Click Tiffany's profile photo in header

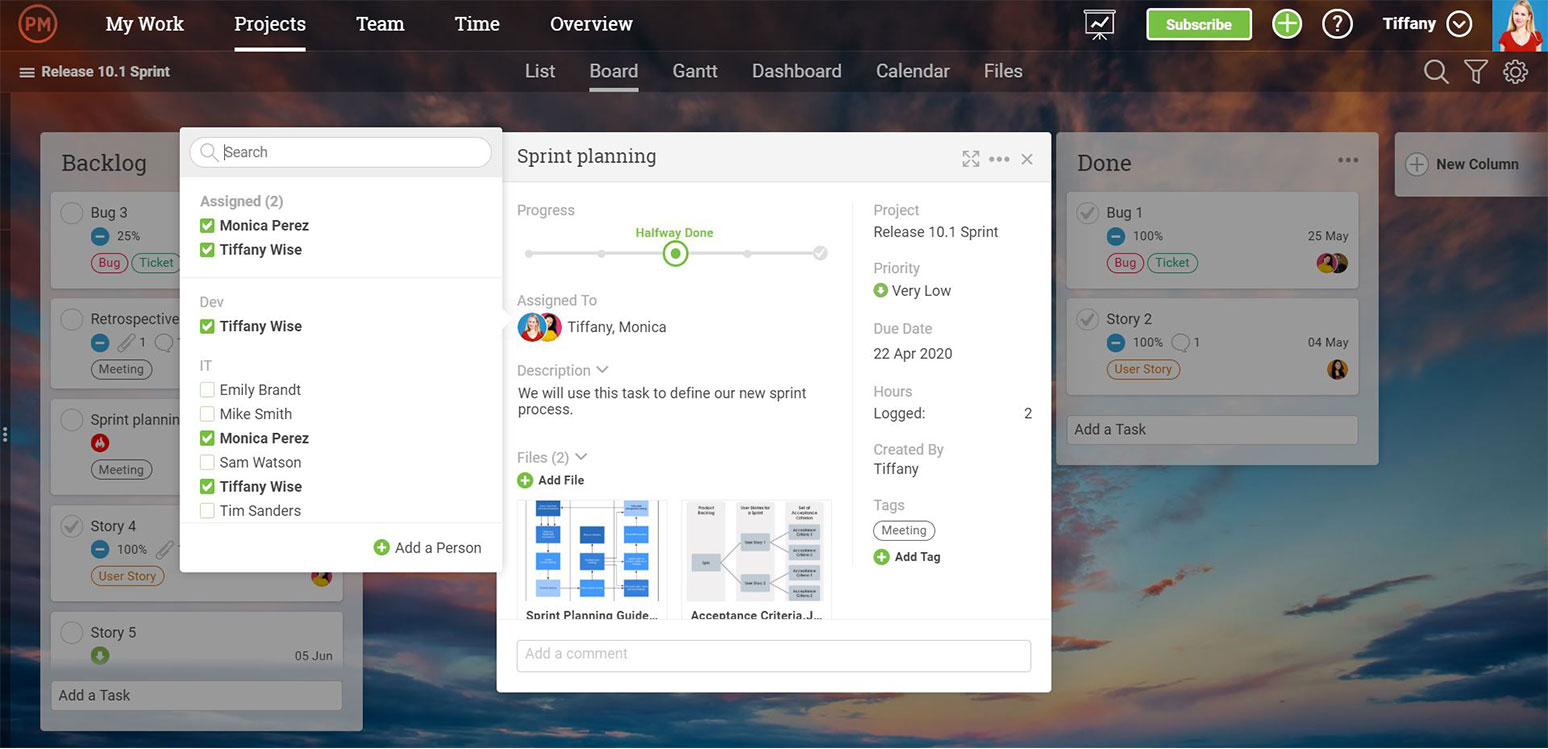click(x=1519, y=25)
